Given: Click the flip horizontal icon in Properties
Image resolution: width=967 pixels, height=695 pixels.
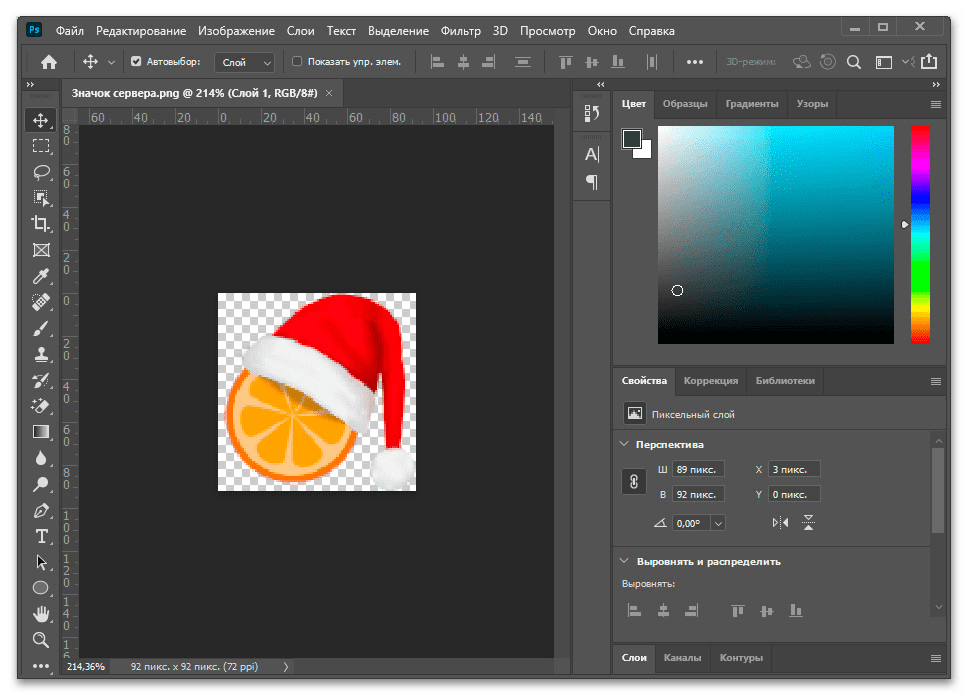Looking at the screenshot, I should [780, 522].
